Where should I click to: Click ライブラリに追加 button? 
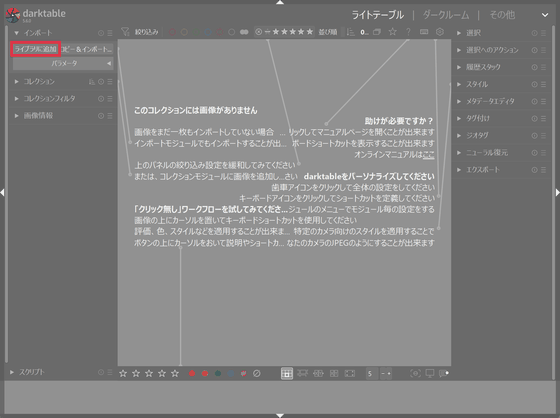coord(36,49)
